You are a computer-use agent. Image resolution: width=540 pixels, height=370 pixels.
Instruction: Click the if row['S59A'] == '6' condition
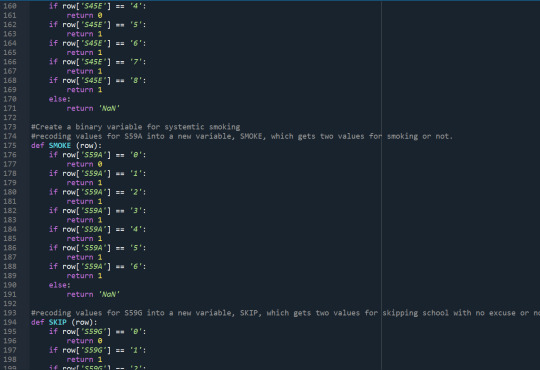[97, 266]
